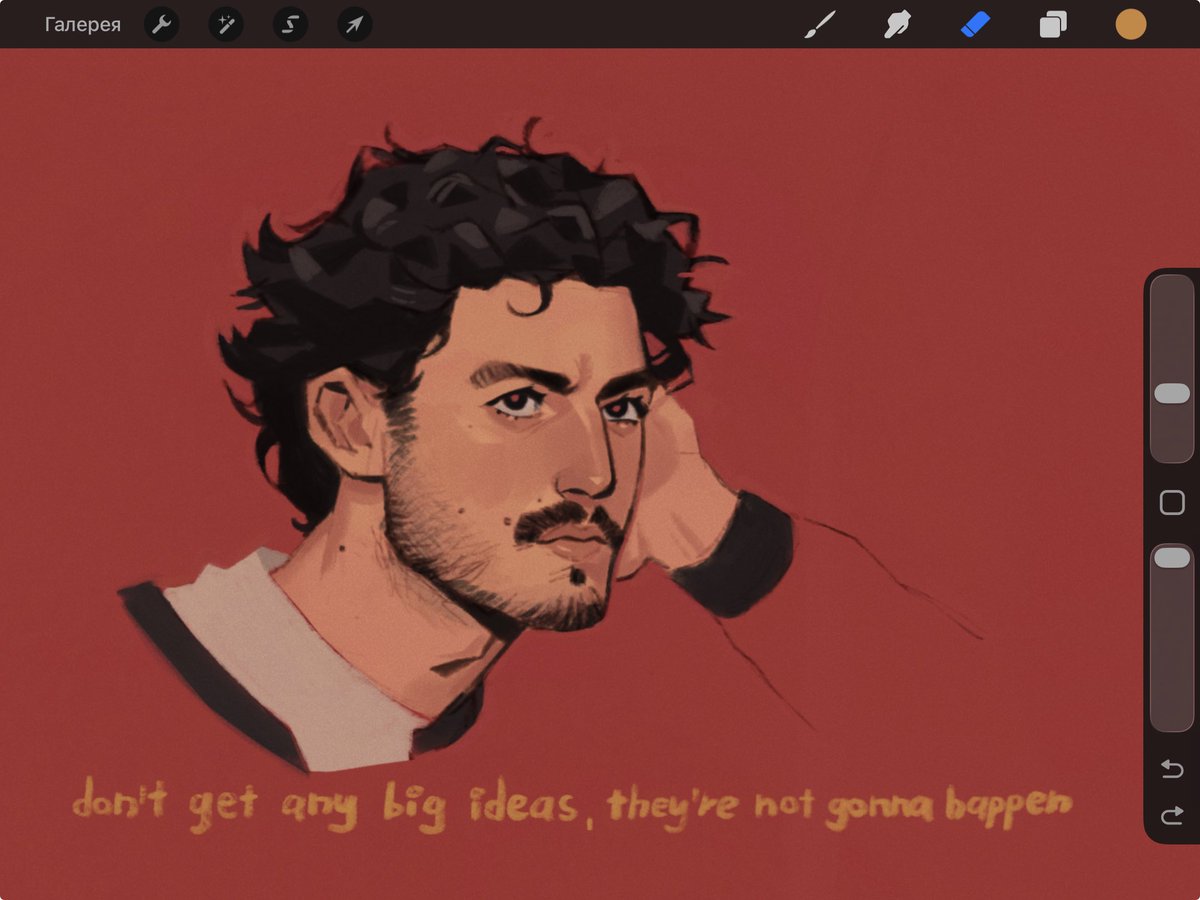This screenshot has width=1200, height=900.
Task: Open the Adjustments magic wand menu
Action: (226, 24)
